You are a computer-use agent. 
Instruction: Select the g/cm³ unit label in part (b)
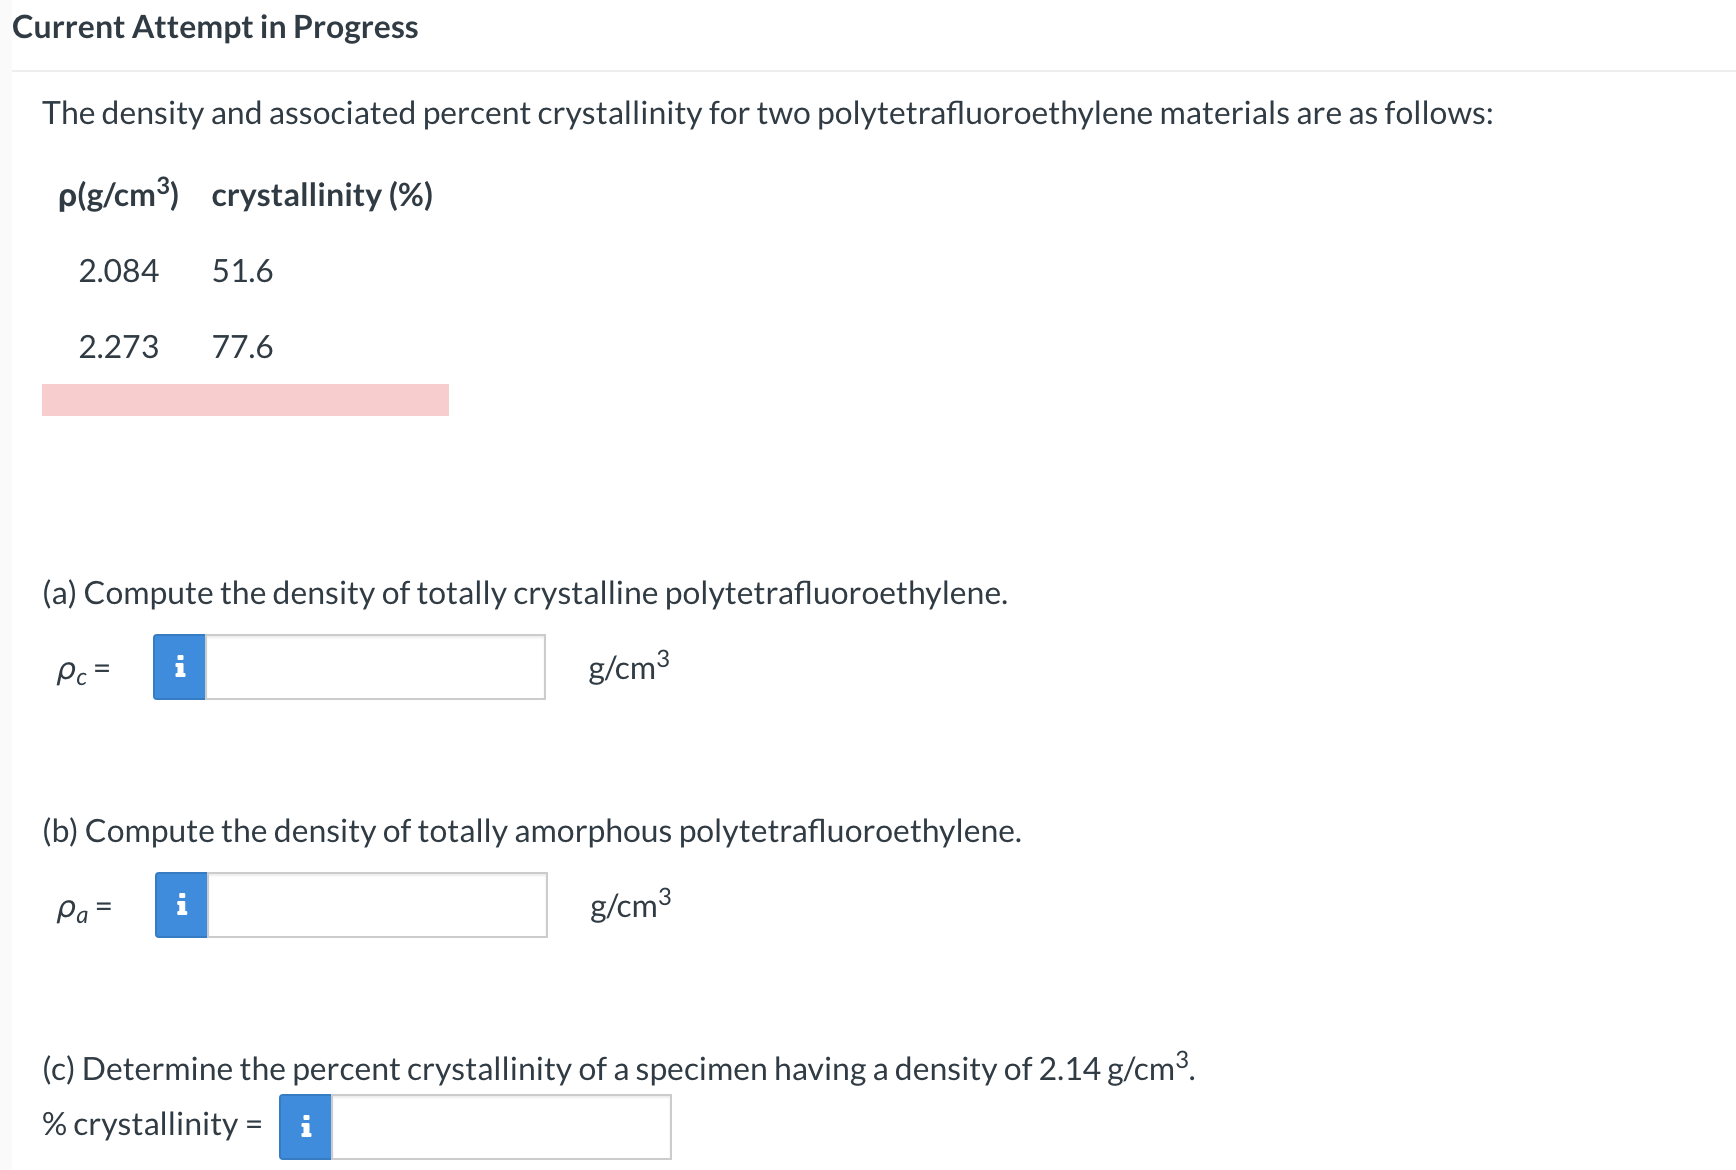tap(629, 905)
